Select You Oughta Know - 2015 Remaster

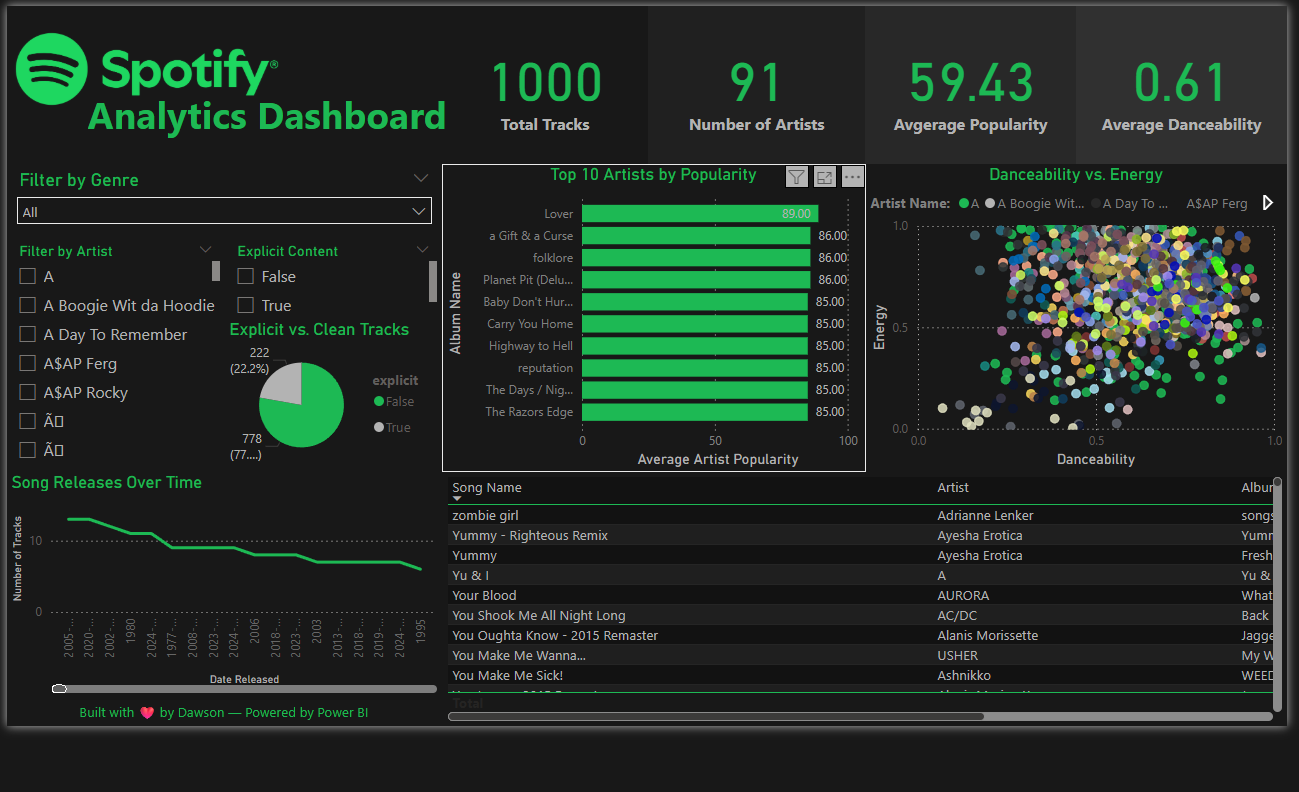(555, 636)
